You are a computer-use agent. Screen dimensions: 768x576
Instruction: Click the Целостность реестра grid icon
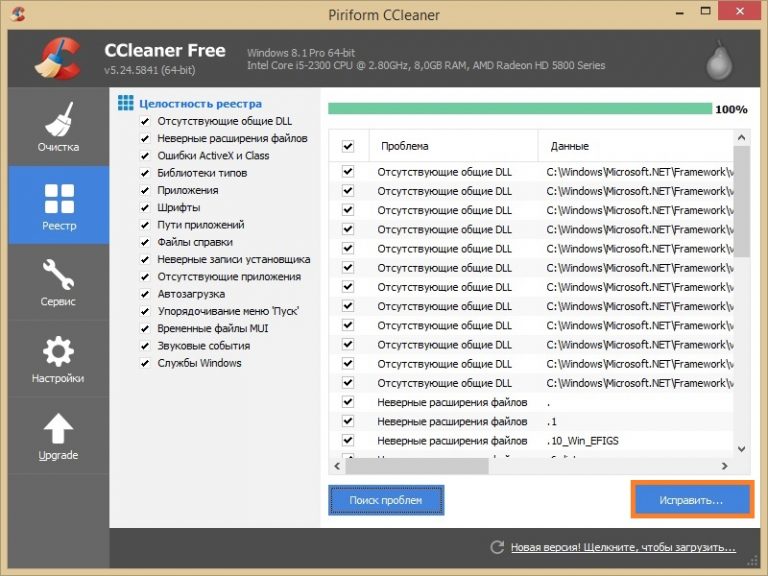coord(126,103)
